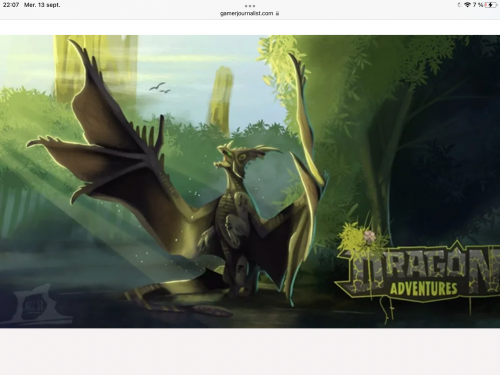
Task: Click blank area below the banner image
Action: point(250,352)
